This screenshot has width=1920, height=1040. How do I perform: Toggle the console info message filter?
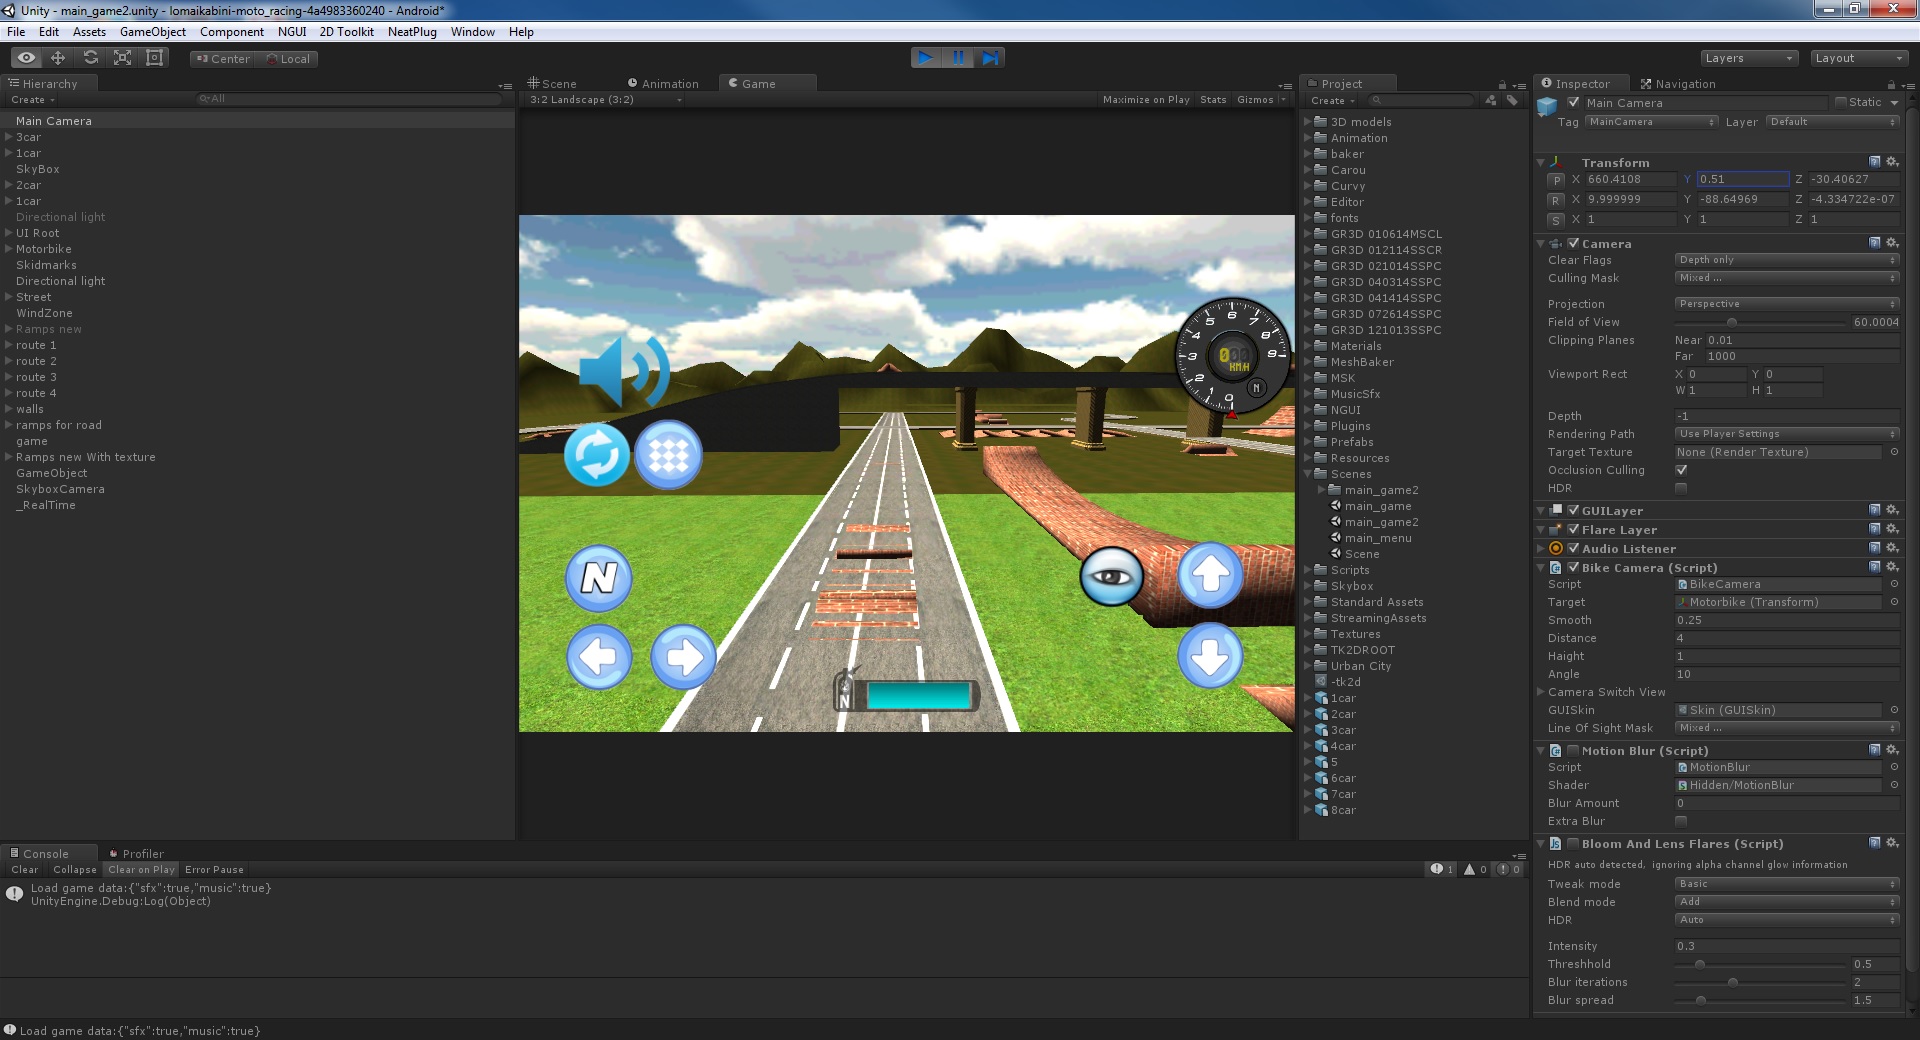(1442, 869)
